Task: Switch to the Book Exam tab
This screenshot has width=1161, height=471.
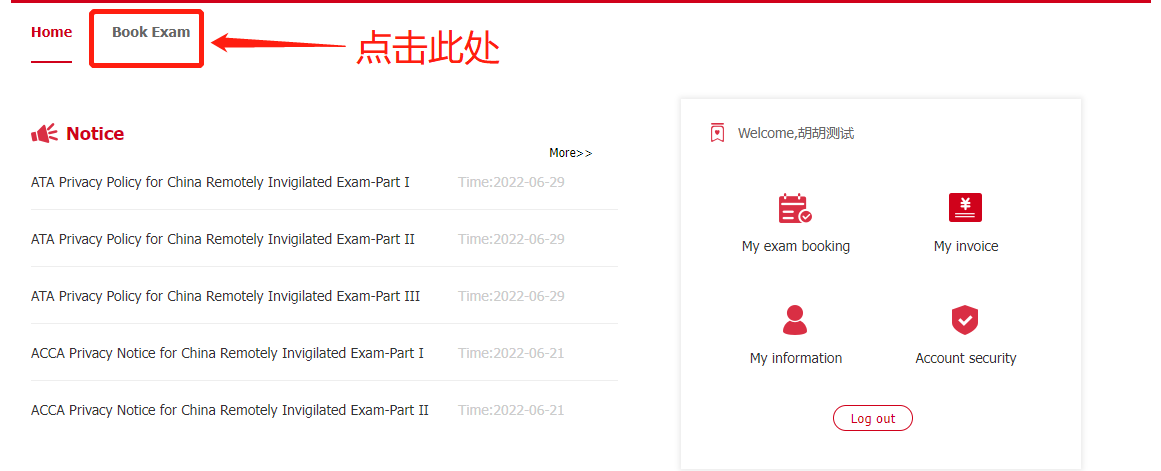Action: point(151,32)
